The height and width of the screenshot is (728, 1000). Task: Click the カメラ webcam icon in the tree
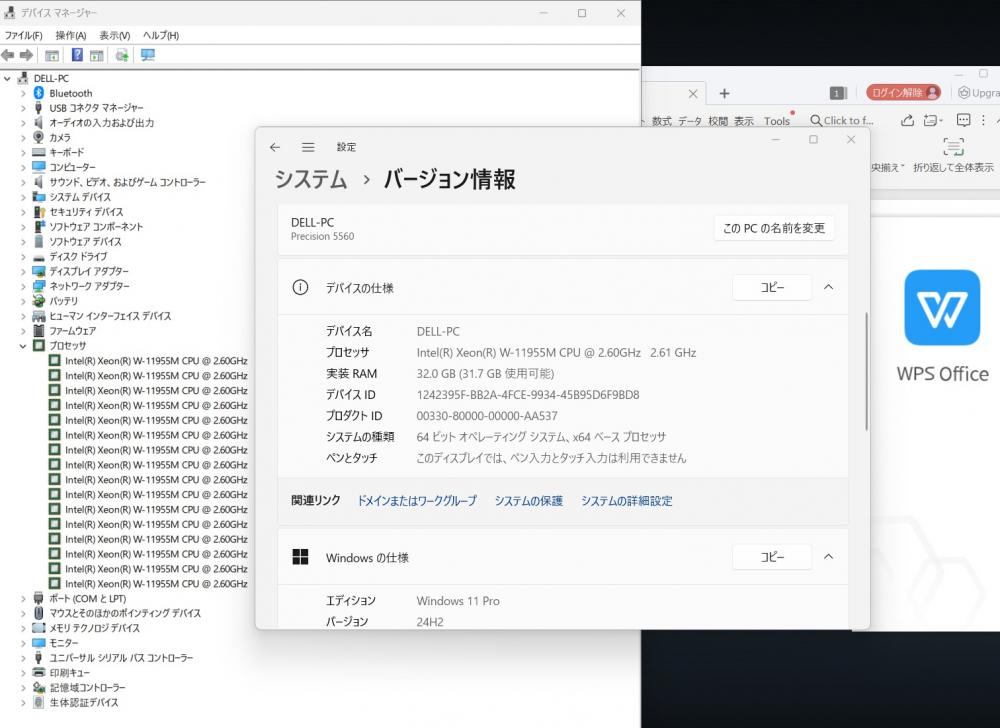[39, 137]
